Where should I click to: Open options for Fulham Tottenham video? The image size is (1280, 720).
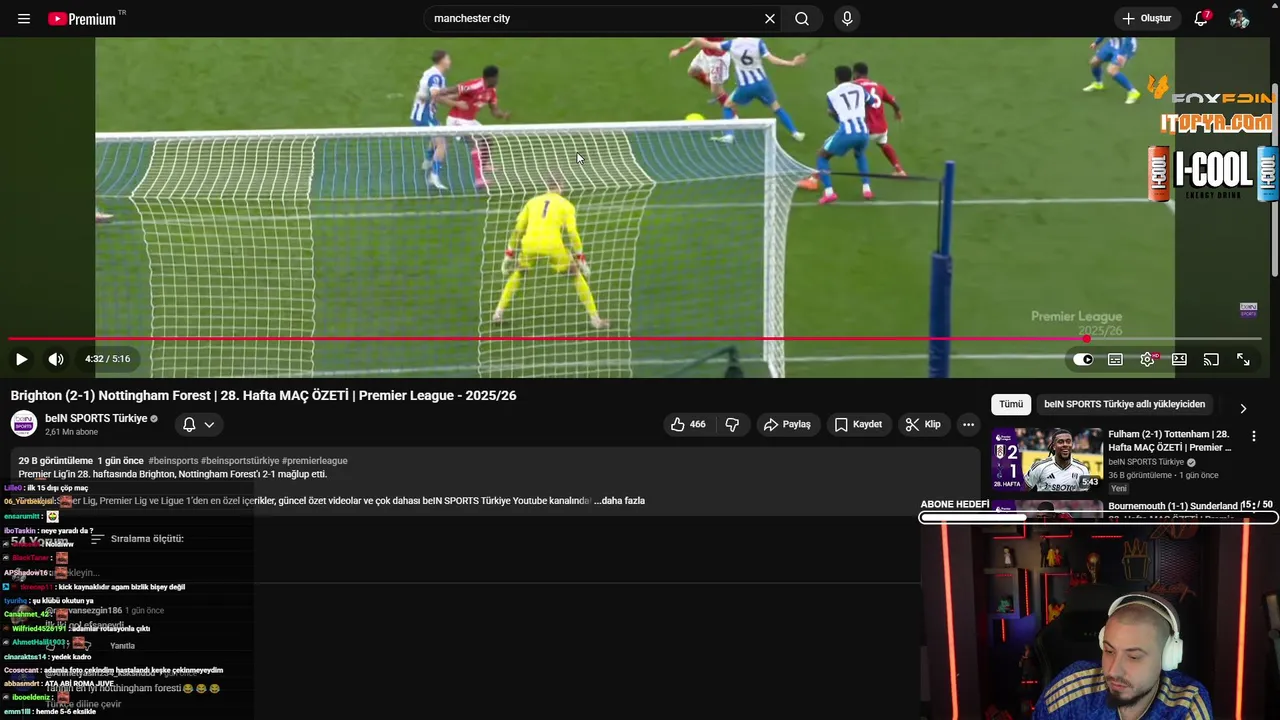(x=1254, y=436)
